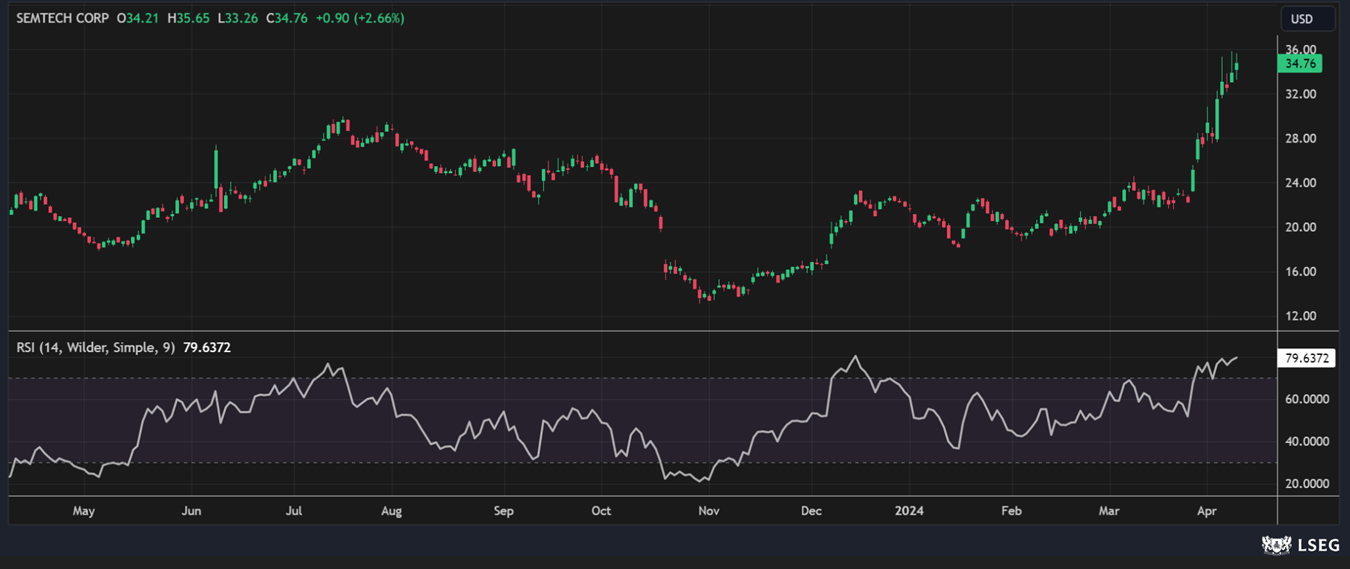1350x569 pixels.
Task: Click the 12.00 price axis label
Action: click(1300, 316)
